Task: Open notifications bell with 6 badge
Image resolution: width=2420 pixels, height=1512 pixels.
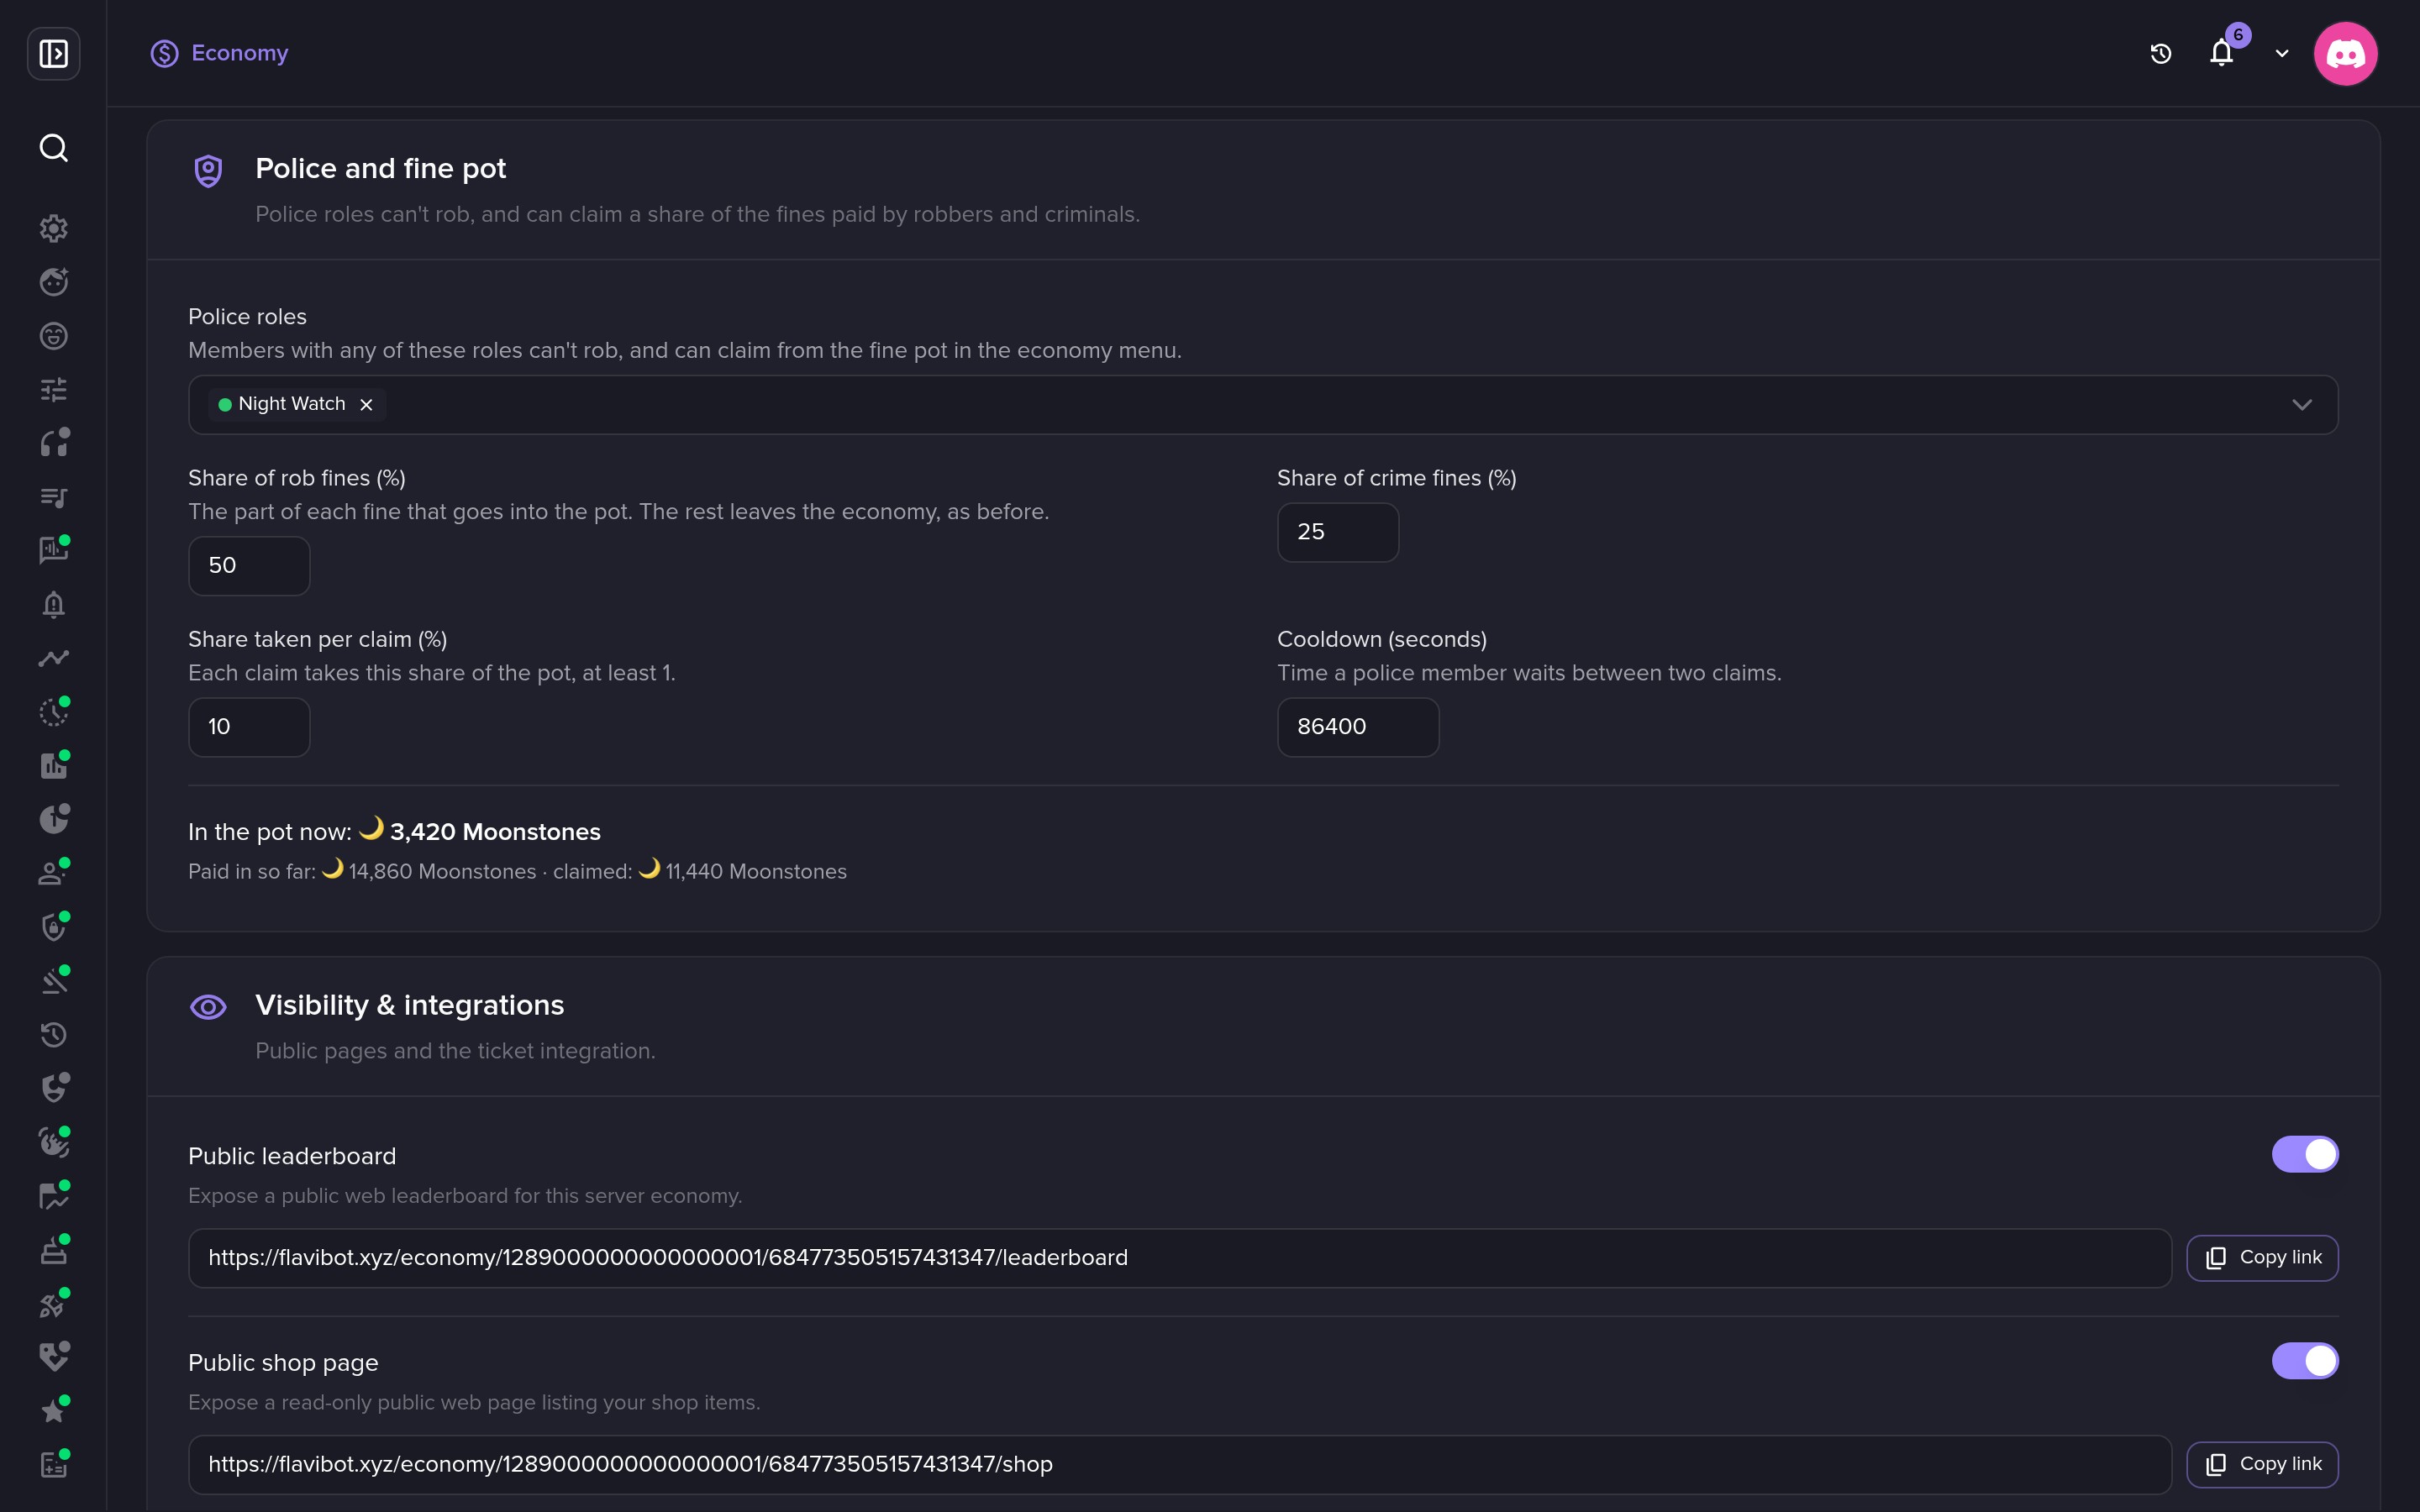Action: point(2222,52)
